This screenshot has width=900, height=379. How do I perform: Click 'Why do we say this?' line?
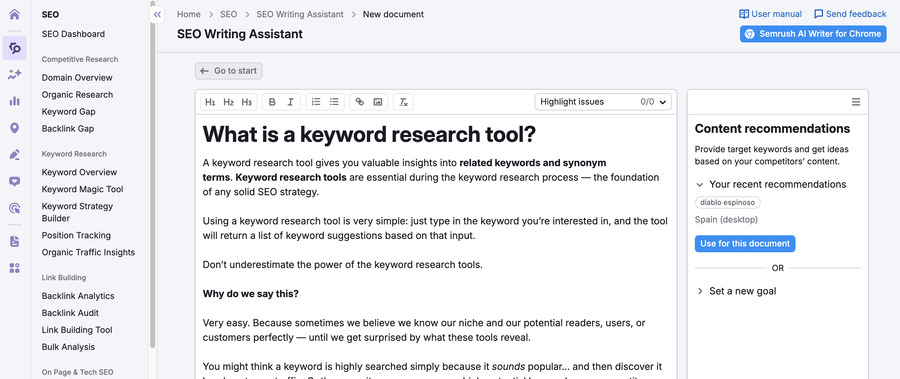coord(251,294)
